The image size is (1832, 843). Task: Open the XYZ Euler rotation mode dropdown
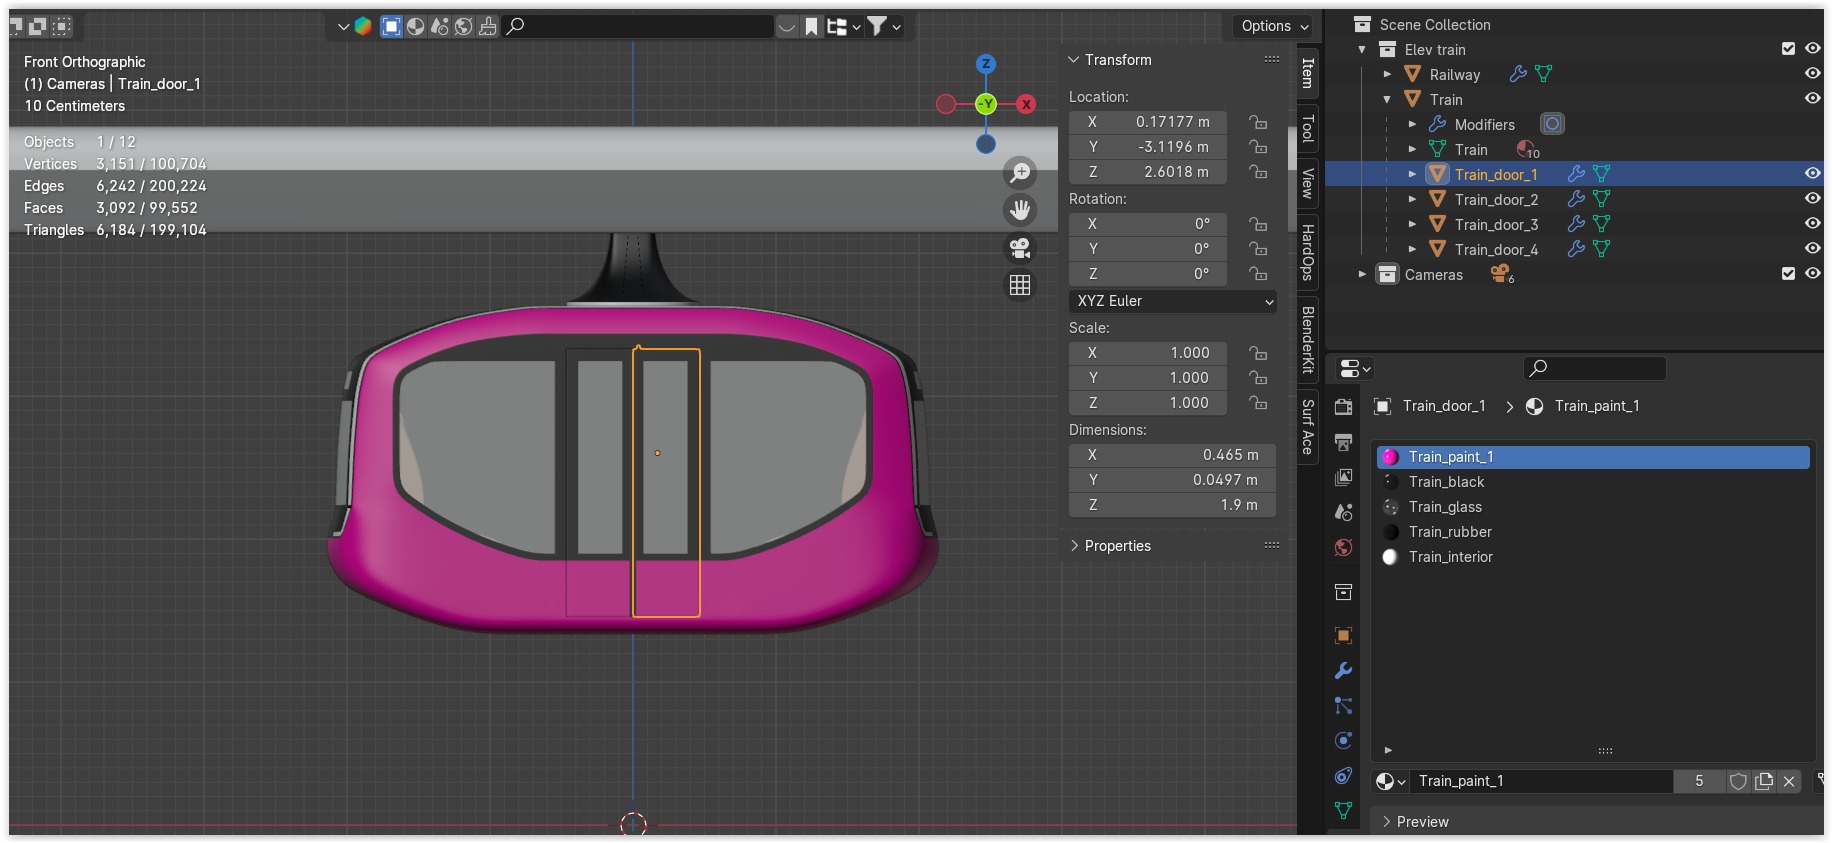pos(1172,301)
